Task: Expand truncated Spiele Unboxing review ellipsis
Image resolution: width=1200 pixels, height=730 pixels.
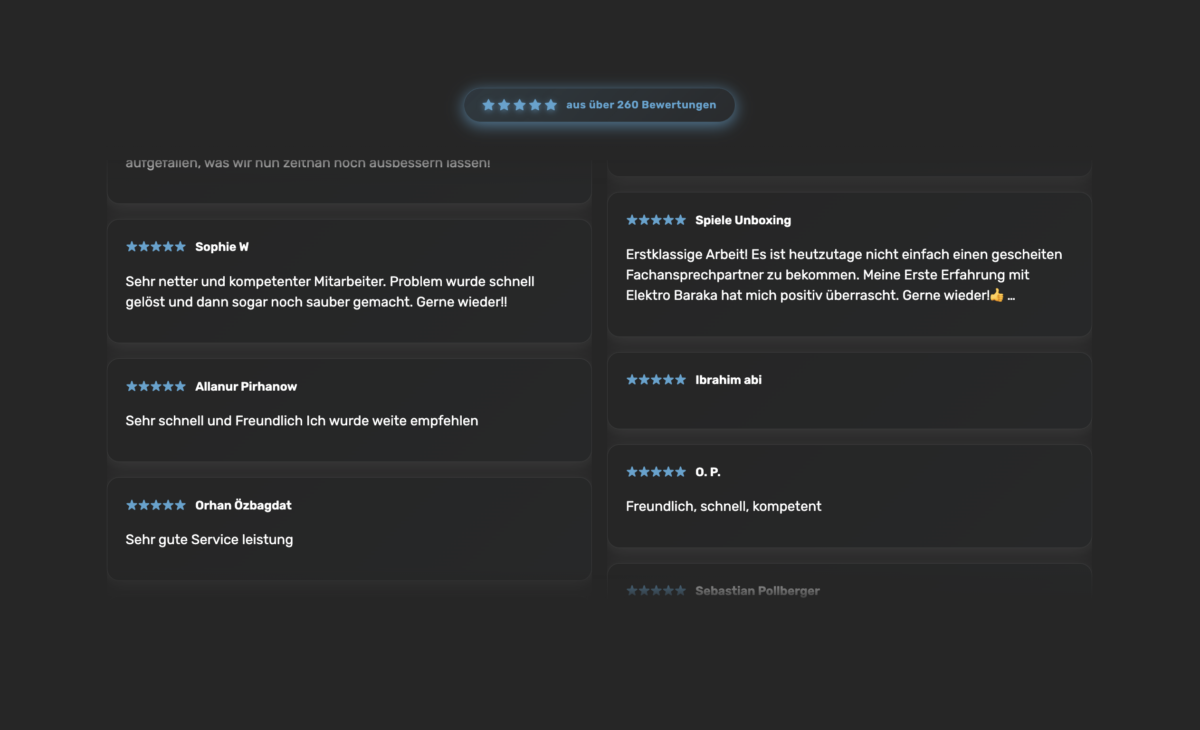Action: click(x=1011, y=296)
